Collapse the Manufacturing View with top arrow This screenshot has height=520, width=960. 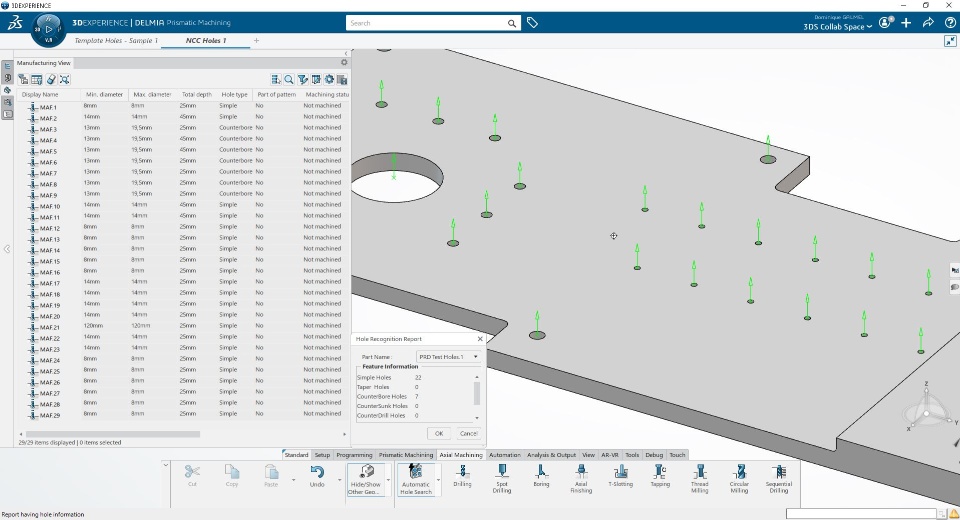click(x=346, y=54)
